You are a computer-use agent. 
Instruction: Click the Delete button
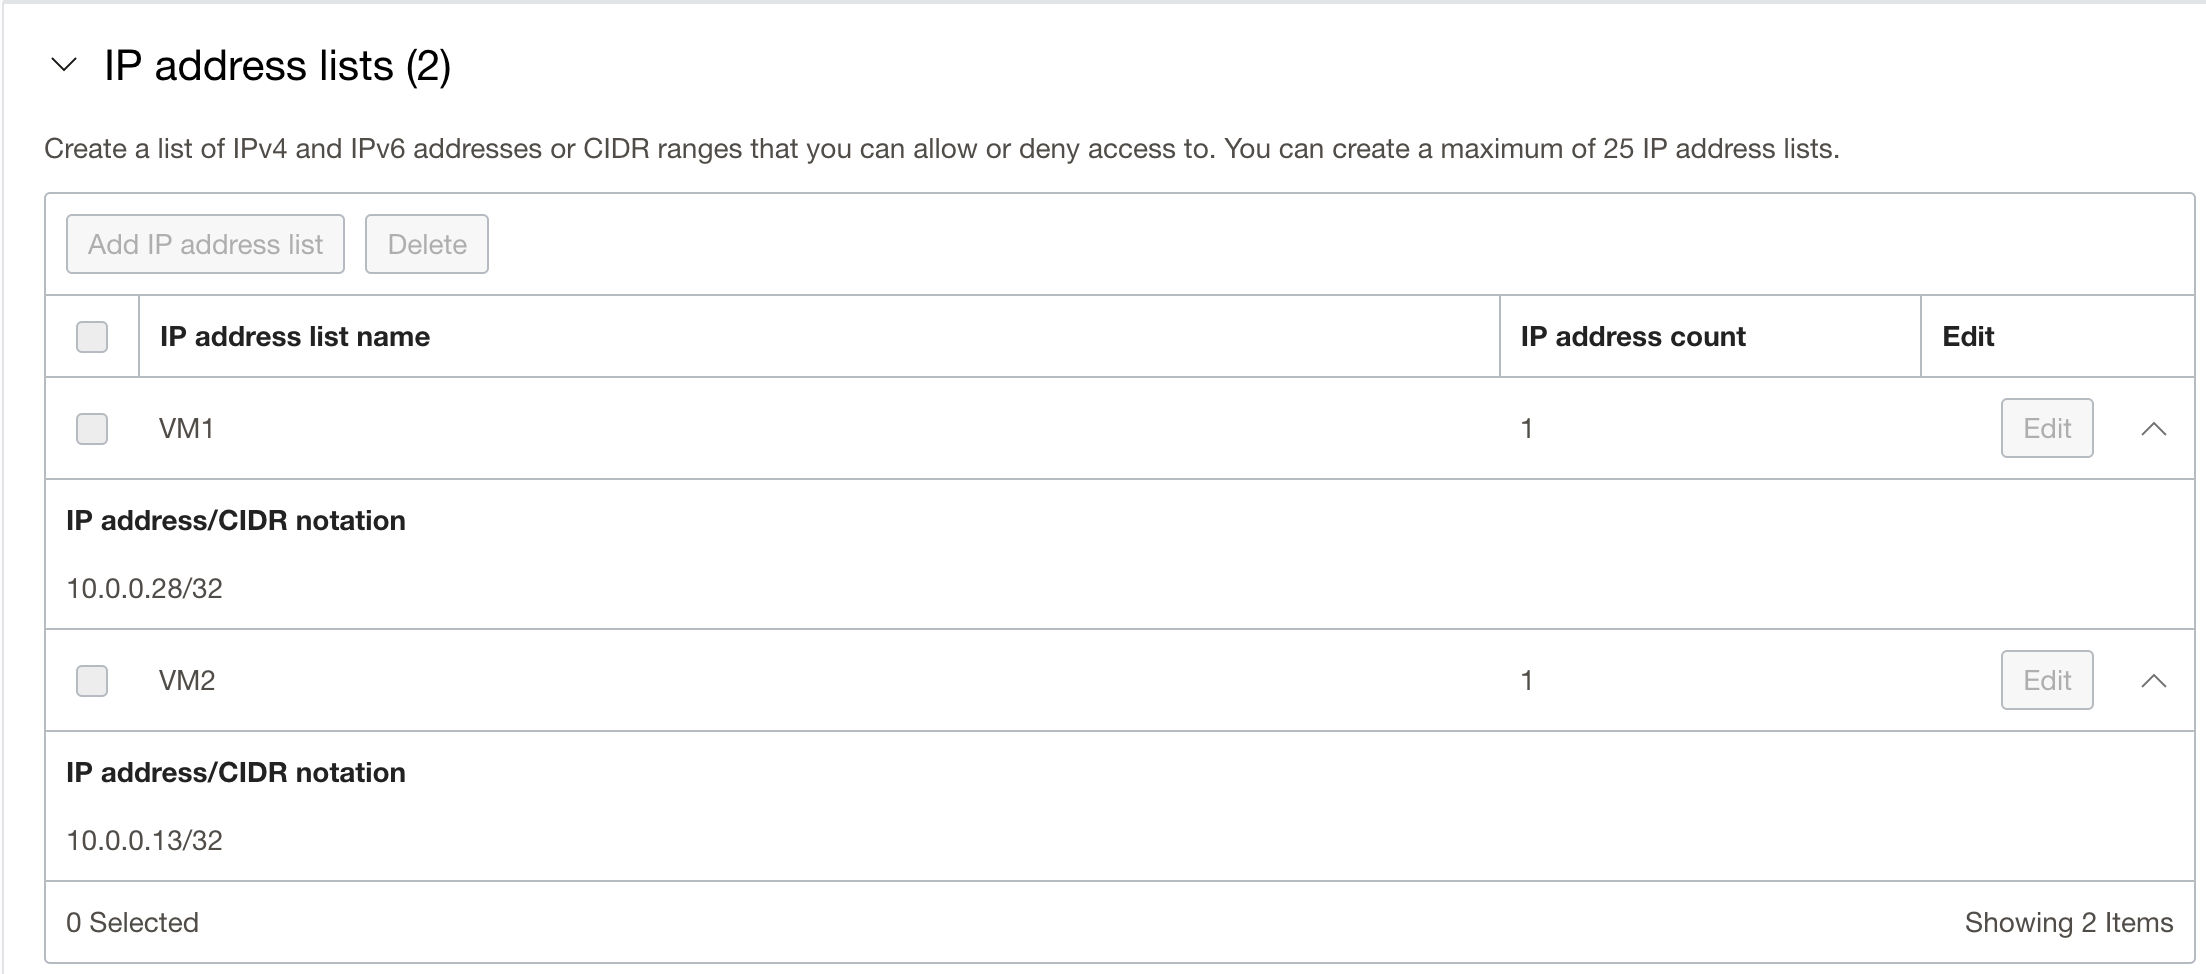tap(426, 243)
